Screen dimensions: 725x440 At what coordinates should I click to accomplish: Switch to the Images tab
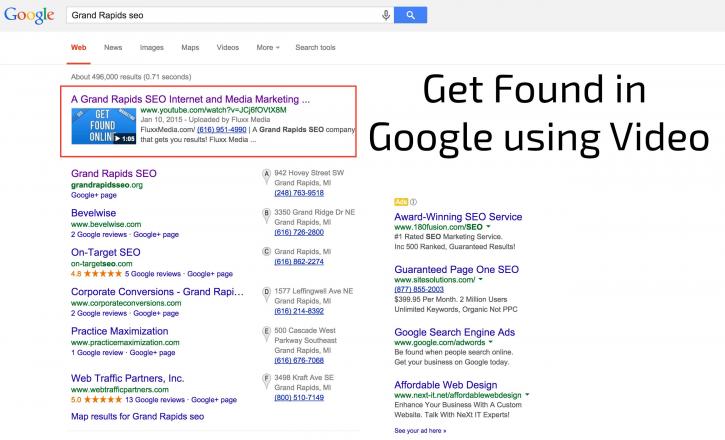(152, 47)
